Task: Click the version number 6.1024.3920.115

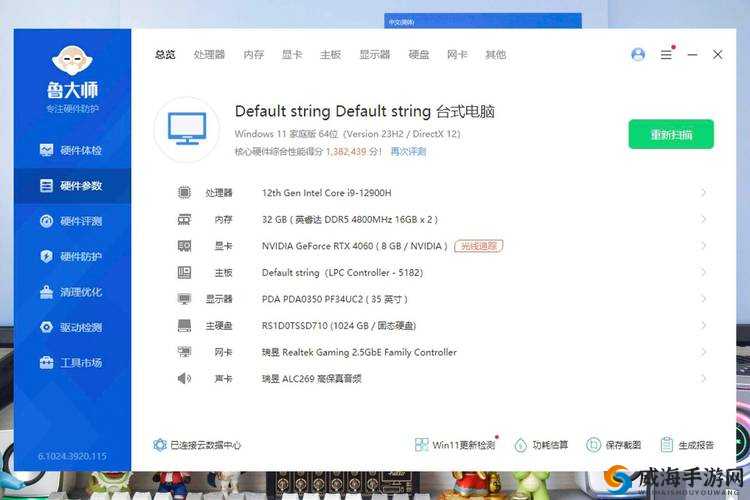Action: tap(72, 456)
